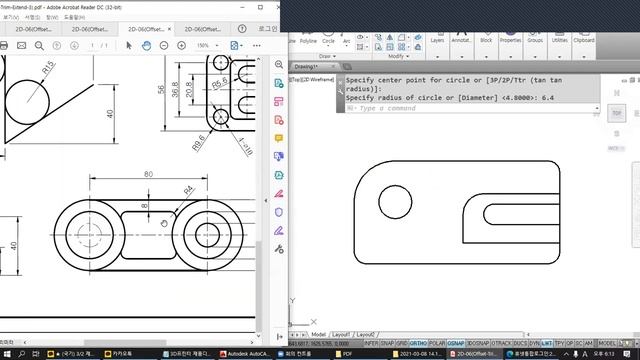
Task: Switch to the last 2D-06(Offset PDF tab
Action: point(203,29)
